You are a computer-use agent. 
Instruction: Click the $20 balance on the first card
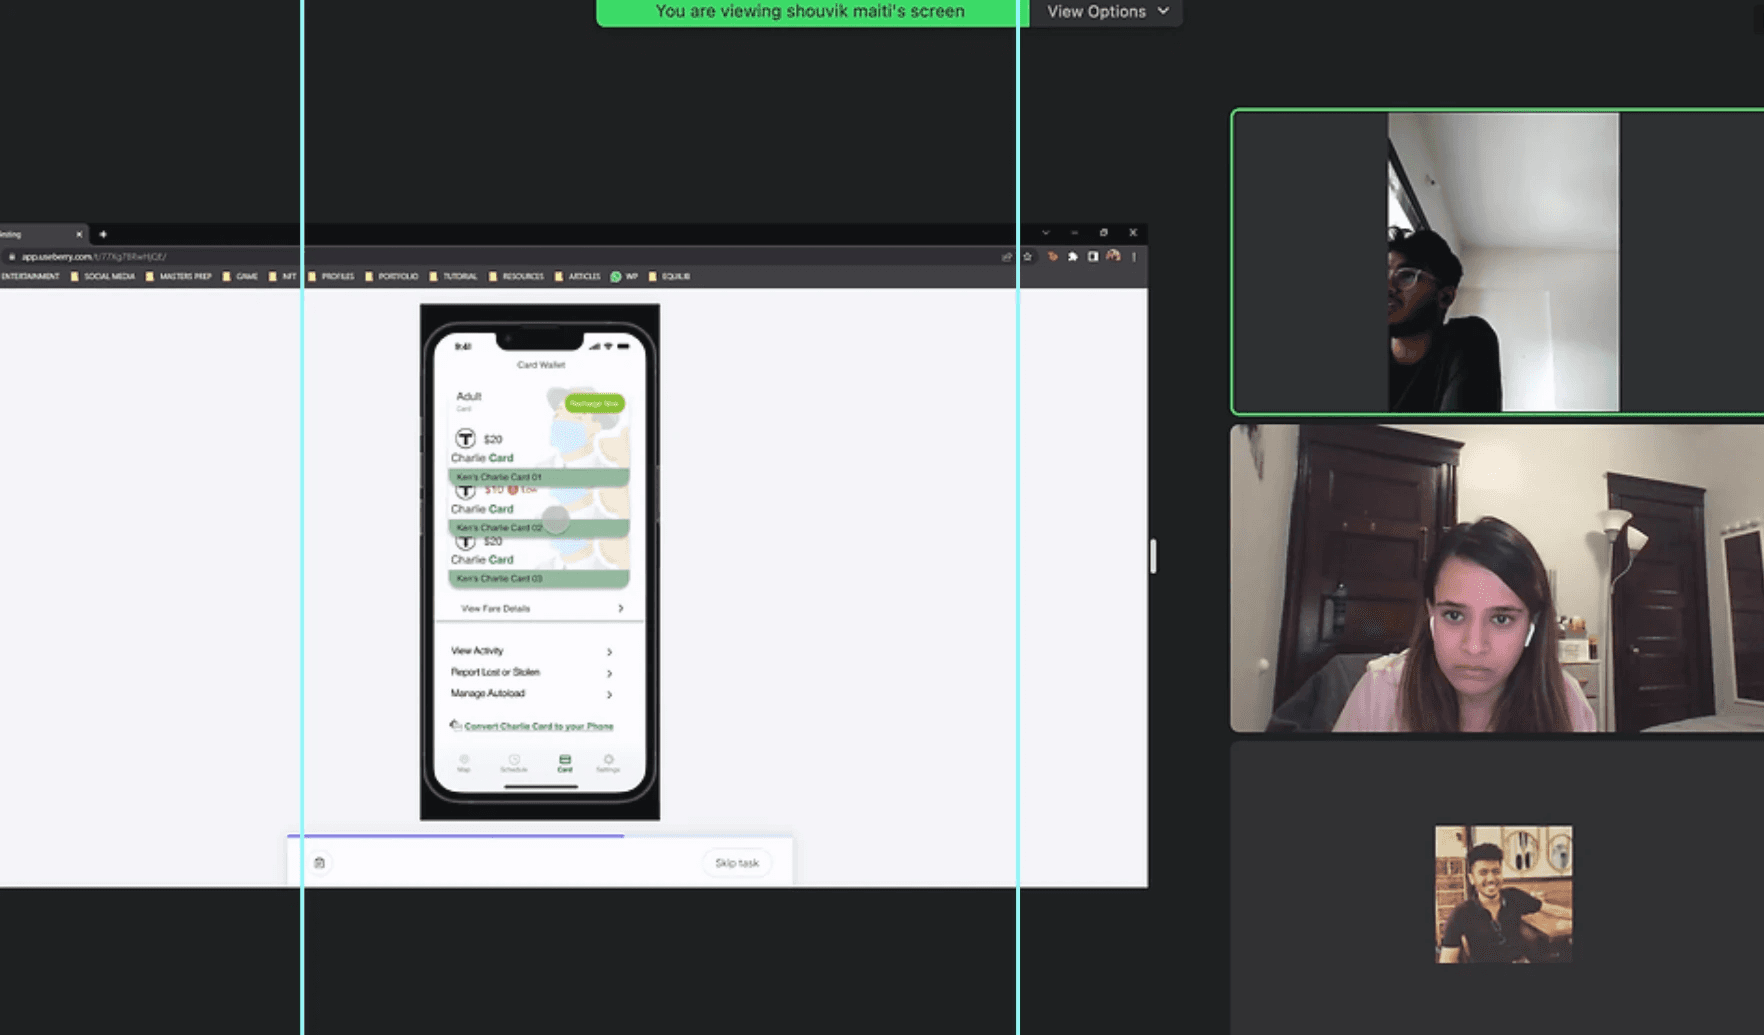pyautogui.click(x=493, y=439)
